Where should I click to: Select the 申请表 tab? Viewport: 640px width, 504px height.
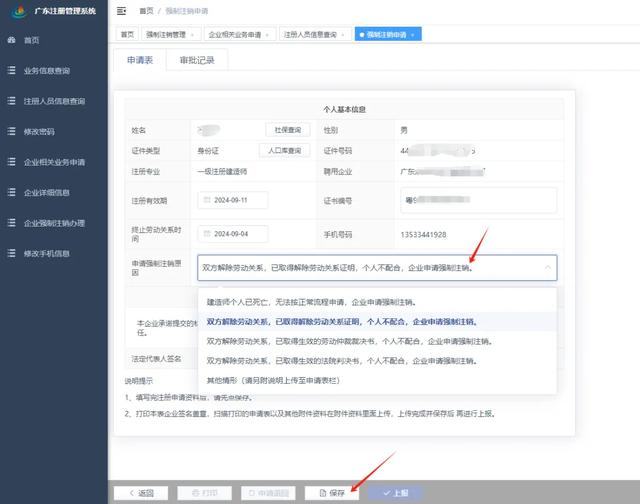tap(140, 60)
